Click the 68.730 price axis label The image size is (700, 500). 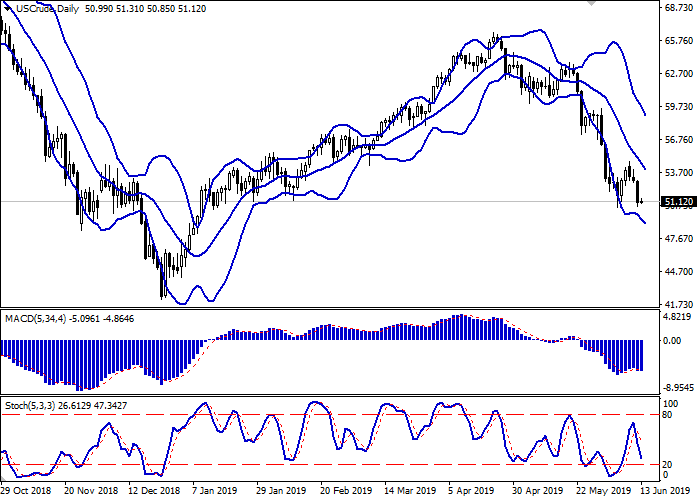point(677,8)
